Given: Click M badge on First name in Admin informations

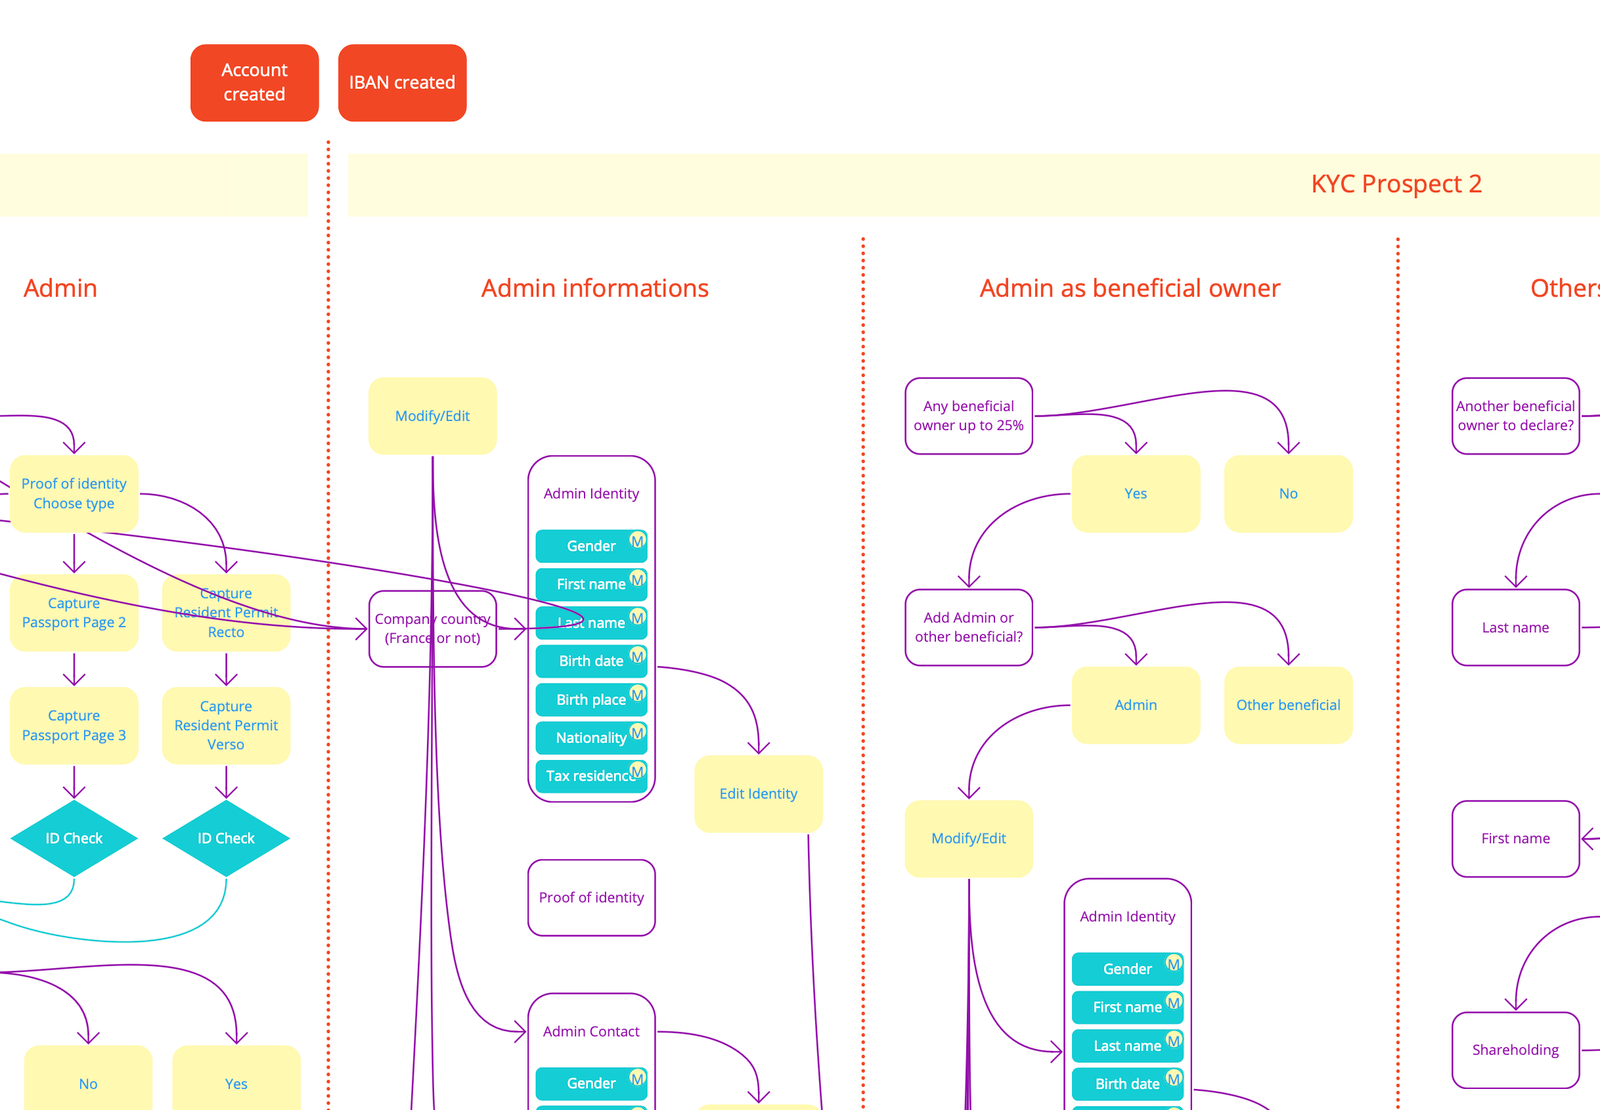Looking at the screenshot, I should 637,579.
